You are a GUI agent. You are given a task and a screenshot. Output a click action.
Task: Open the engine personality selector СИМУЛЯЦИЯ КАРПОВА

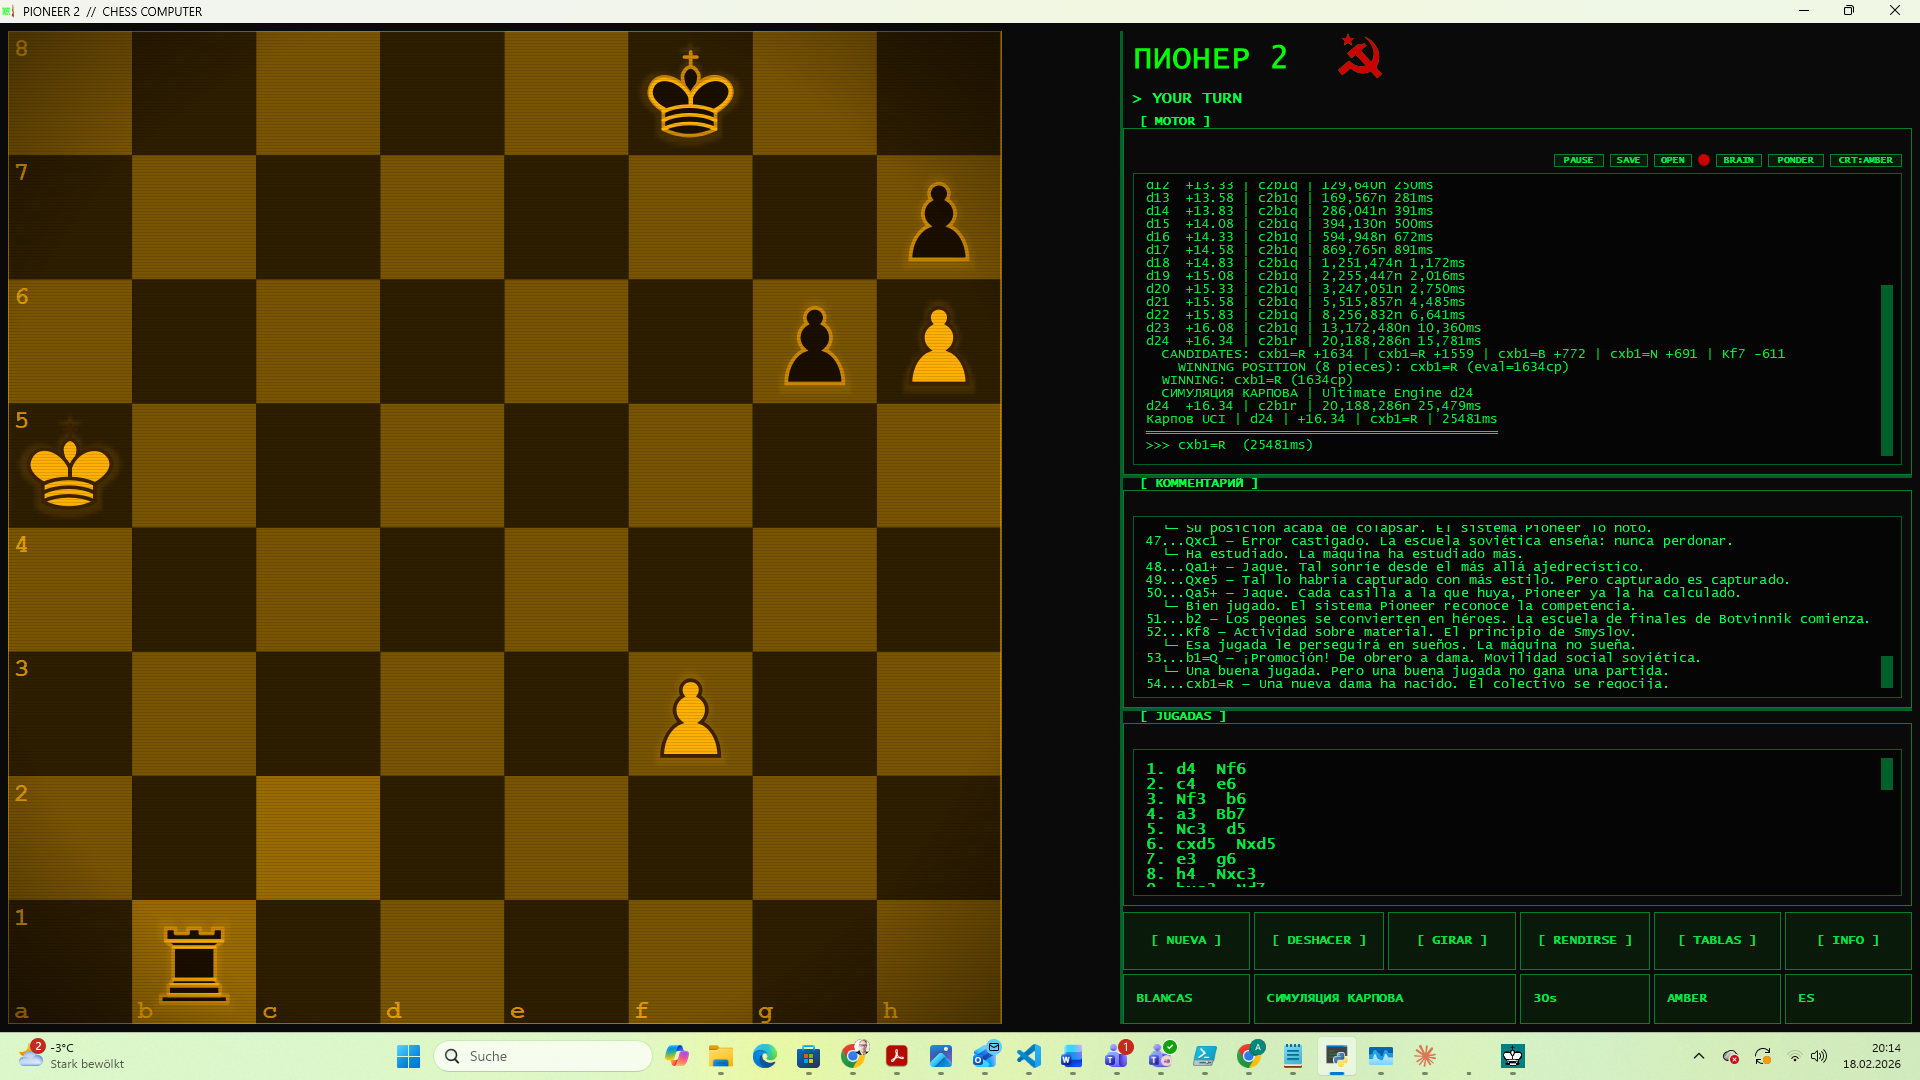pyautogui.click(x=1385, y=998)
